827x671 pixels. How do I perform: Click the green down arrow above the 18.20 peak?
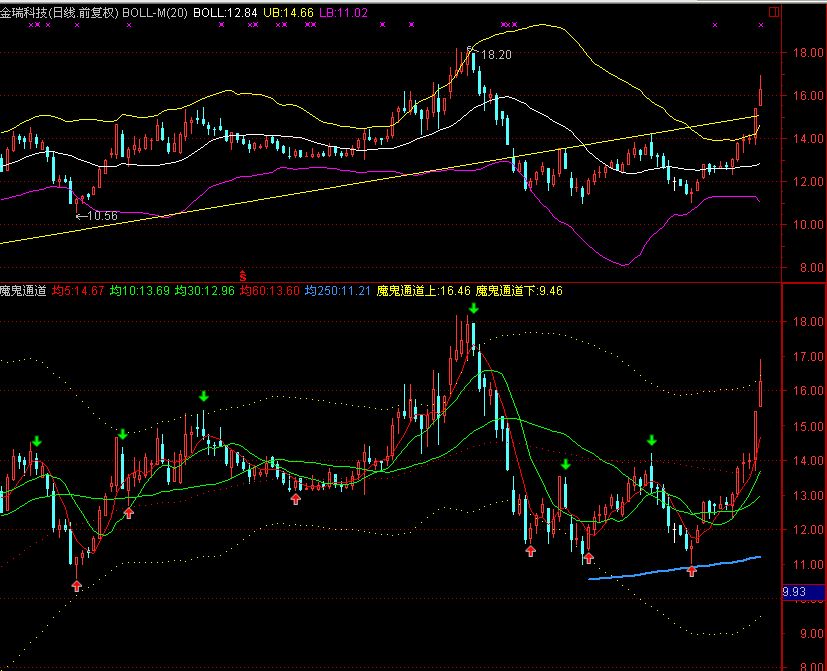click(474, 308)
